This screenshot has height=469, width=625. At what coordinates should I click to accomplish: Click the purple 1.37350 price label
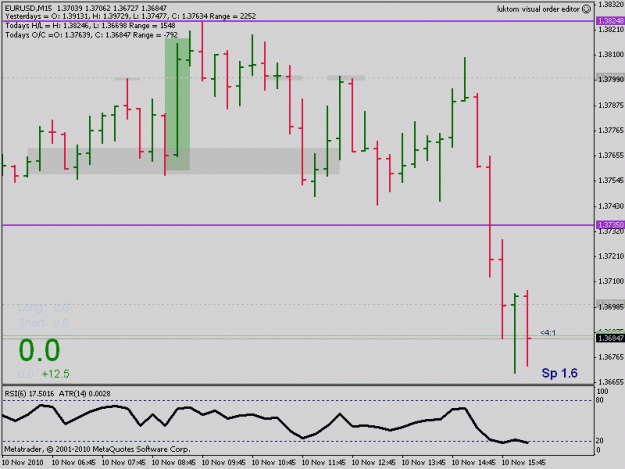(610, 225)
